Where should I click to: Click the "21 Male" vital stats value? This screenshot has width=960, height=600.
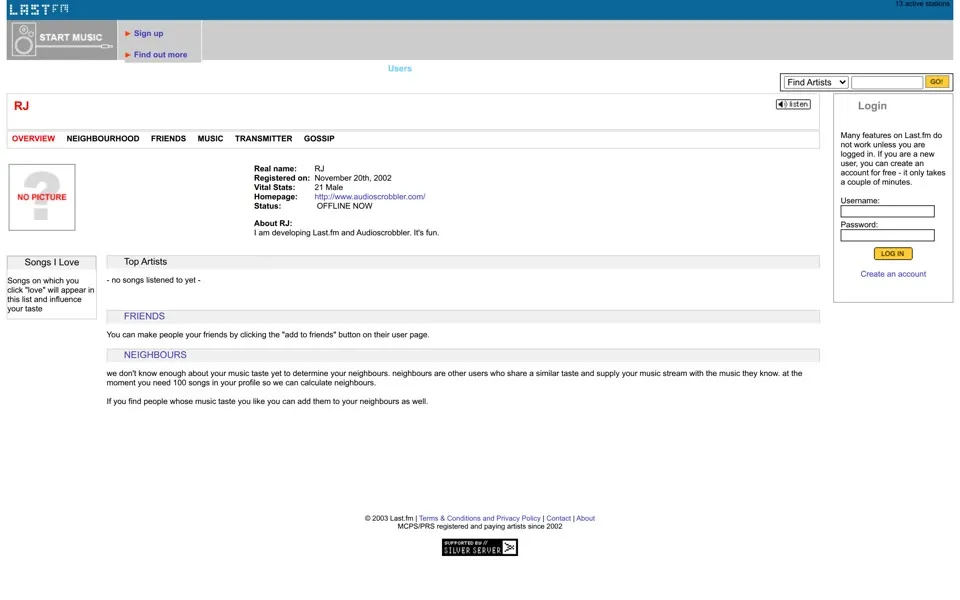329,187
